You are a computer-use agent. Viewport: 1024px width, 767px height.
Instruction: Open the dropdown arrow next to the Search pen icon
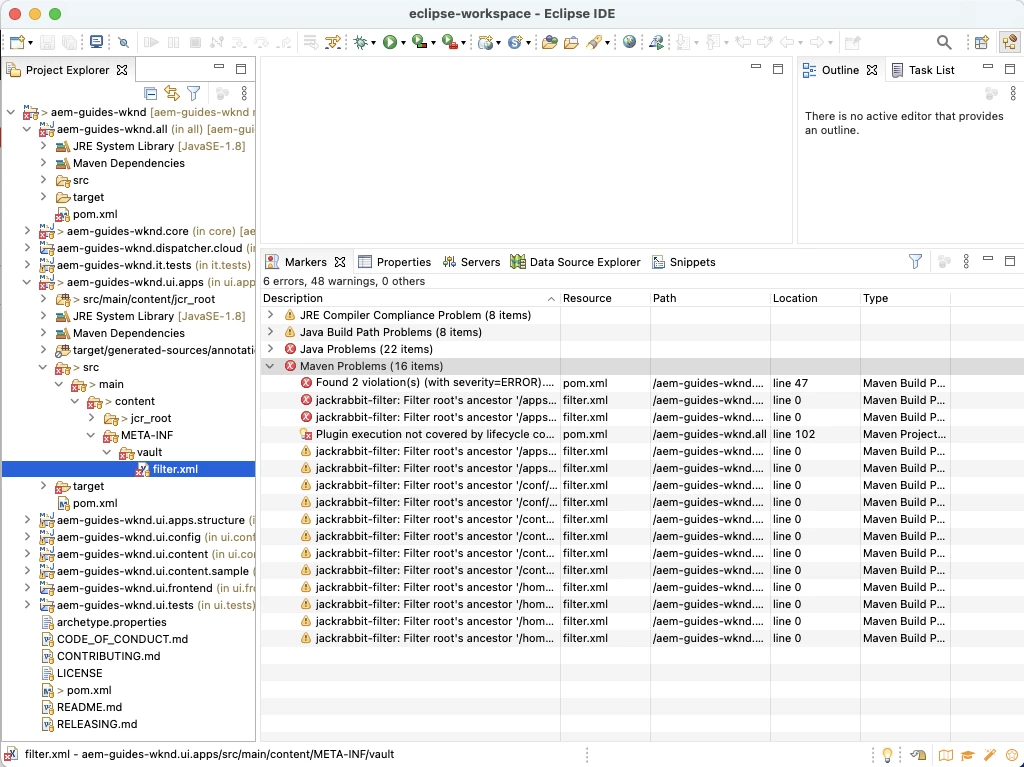pyautogui.click(x=607, y=43)
